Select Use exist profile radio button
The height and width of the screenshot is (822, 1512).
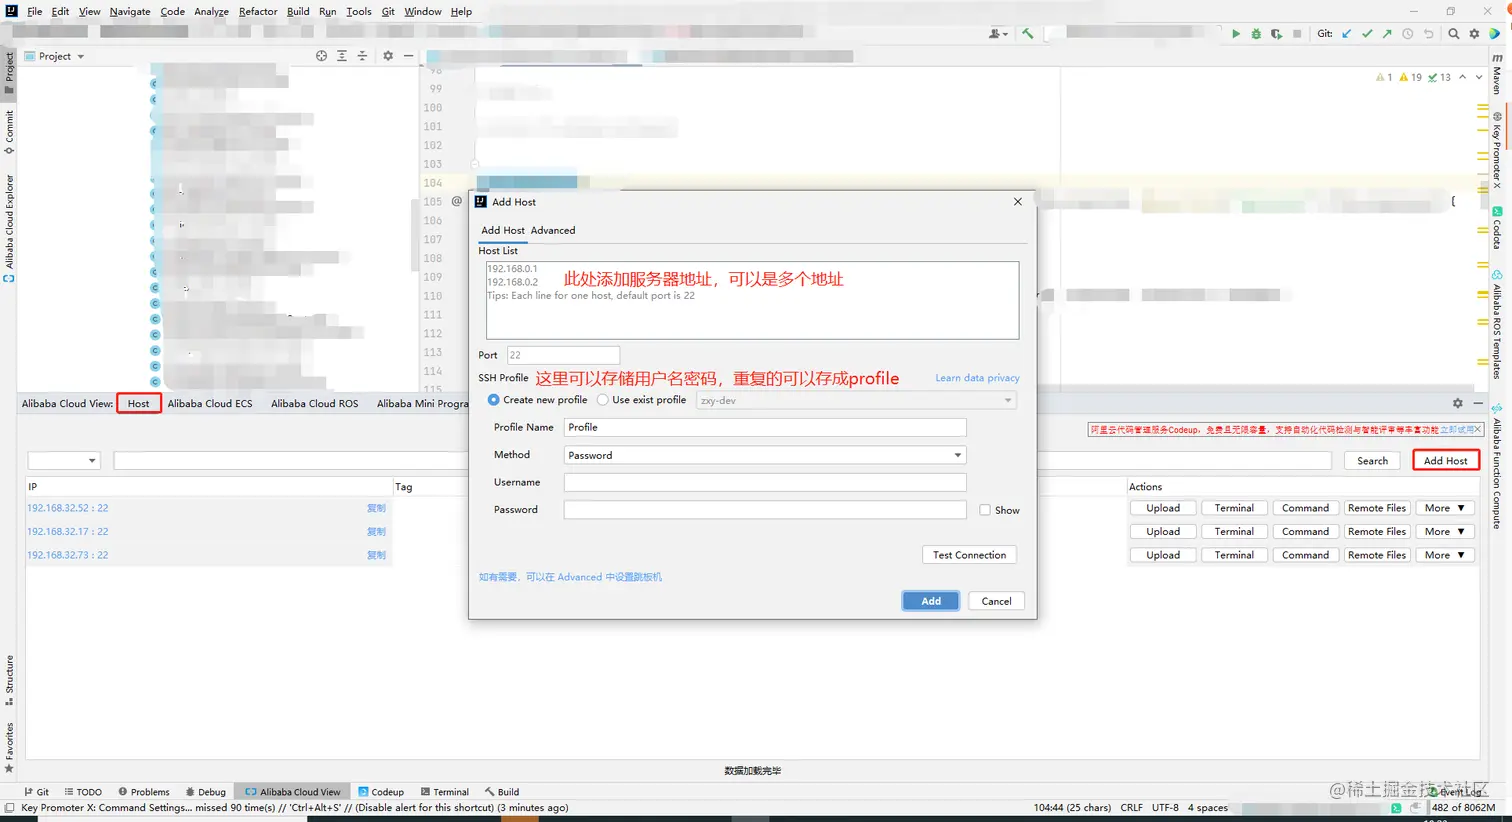click(x=603, y=400)
